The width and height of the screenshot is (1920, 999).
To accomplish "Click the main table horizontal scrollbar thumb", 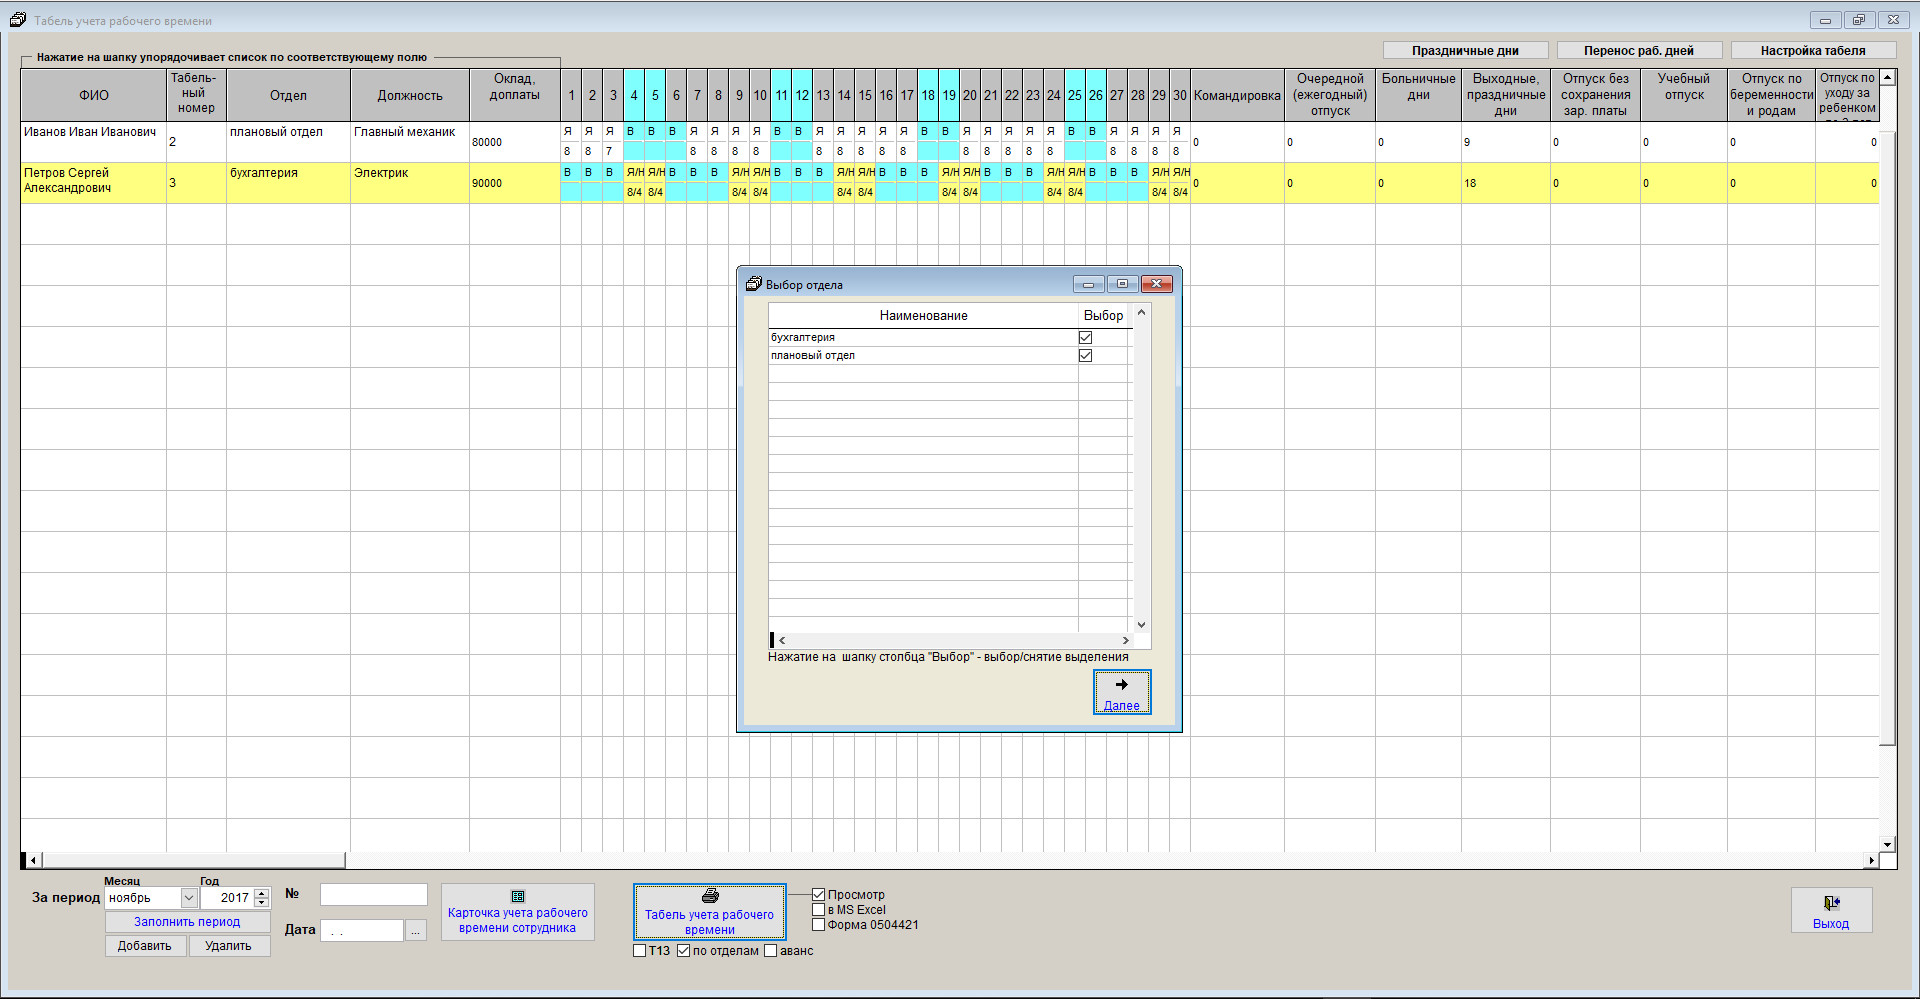I will [x=193, y=860].
